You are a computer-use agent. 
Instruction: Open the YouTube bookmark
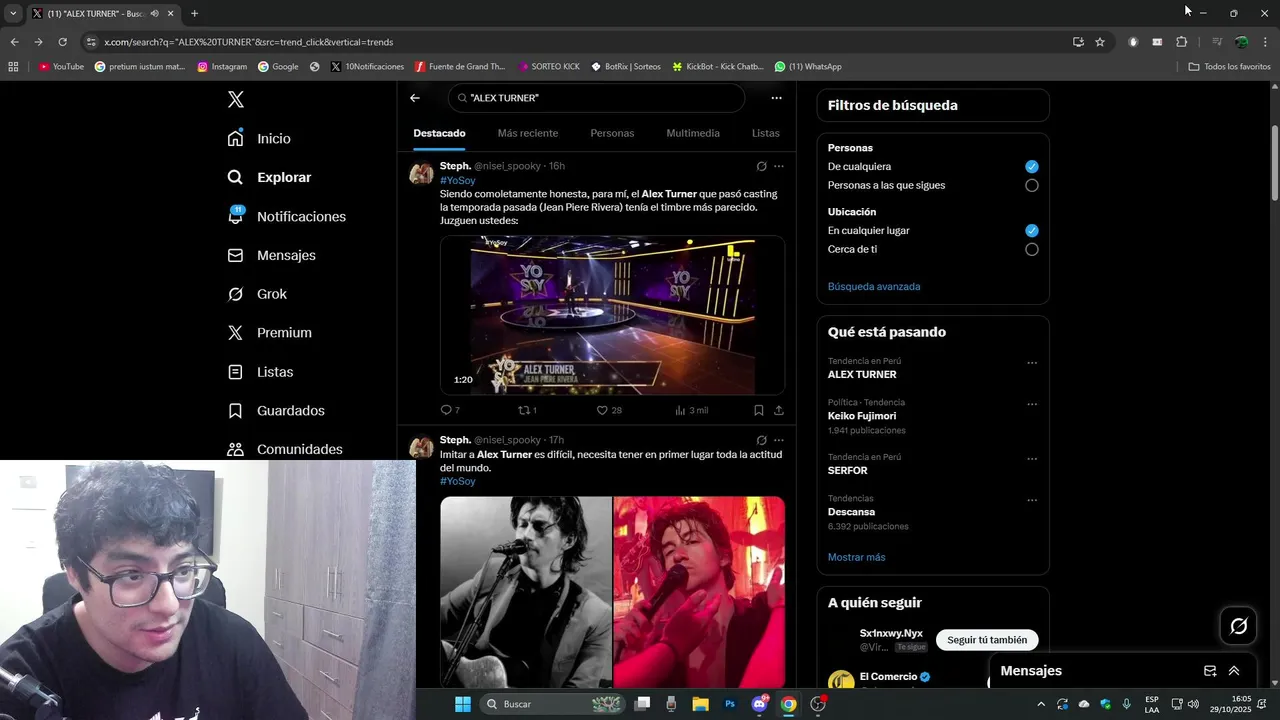click(x=61, y=67)
